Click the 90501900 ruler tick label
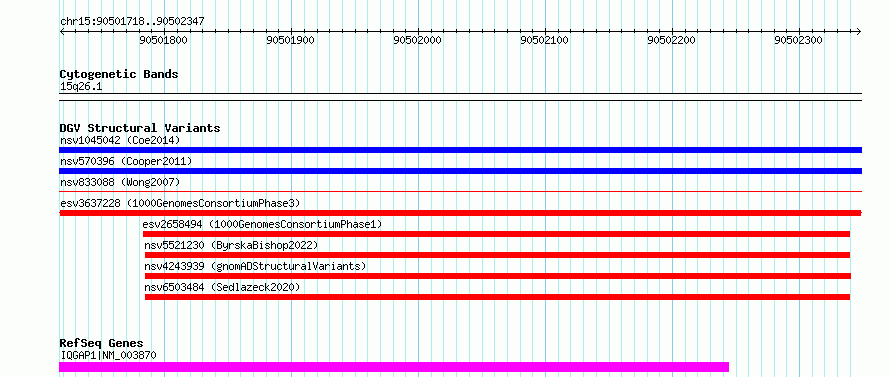 [x=291, y=40]
